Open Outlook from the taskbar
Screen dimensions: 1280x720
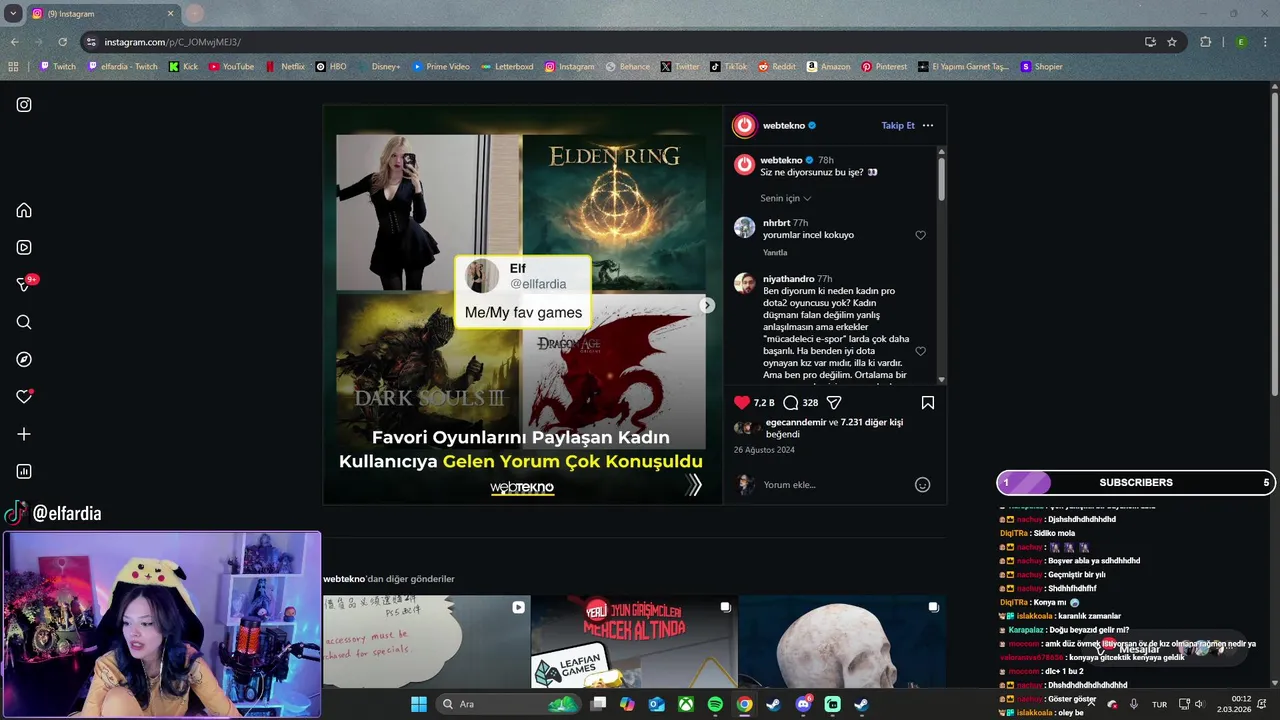click(657, 704)
